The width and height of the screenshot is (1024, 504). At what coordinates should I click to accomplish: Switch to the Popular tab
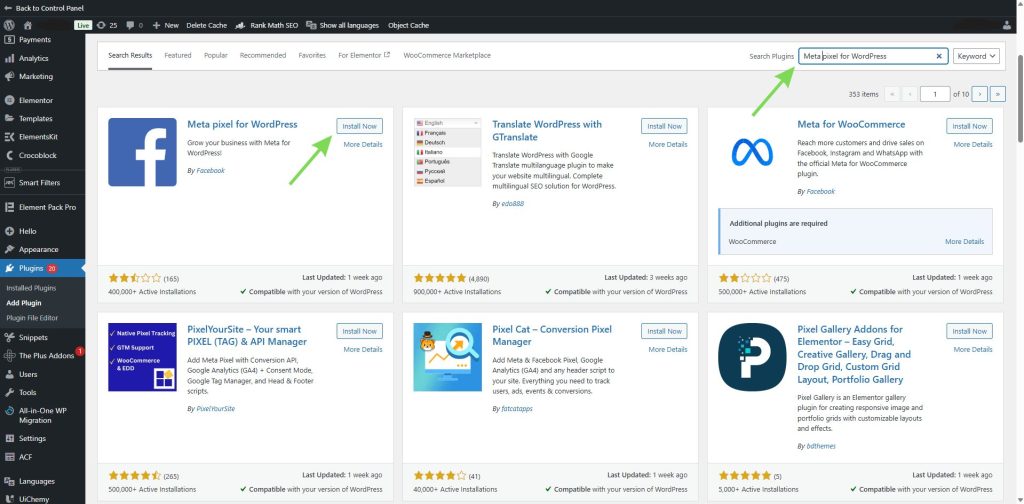coord(216,55)
